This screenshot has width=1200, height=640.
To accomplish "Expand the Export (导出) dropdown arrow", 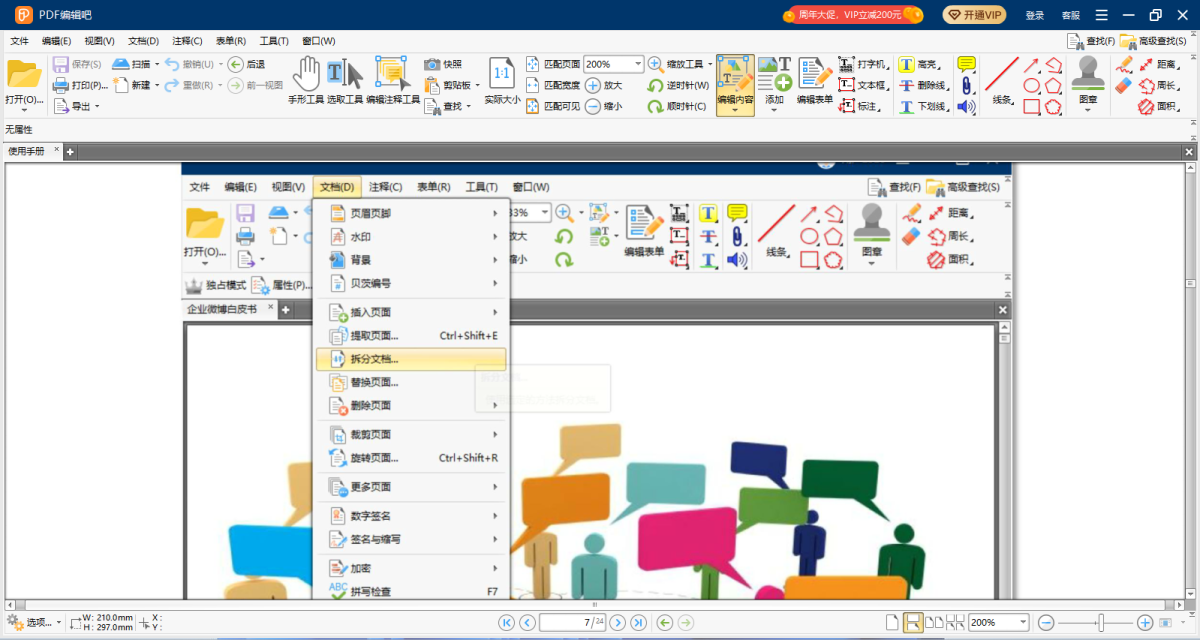I will tap(97, 106).
